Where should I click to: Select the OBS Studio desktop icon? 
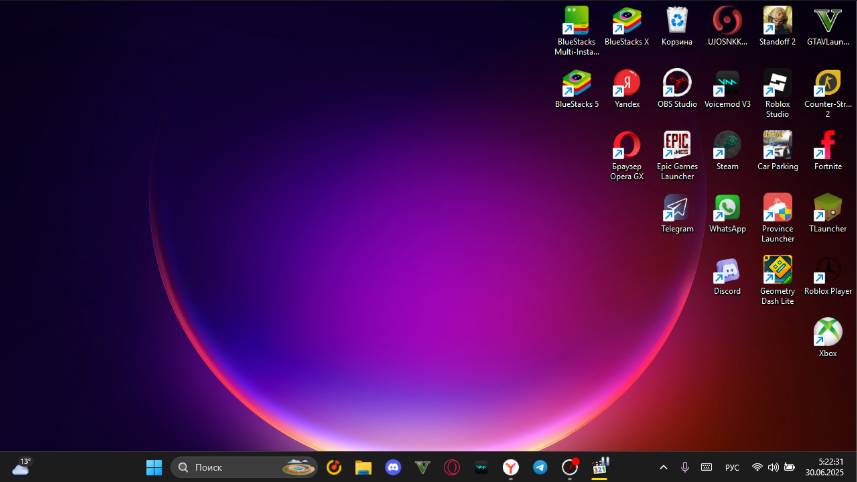pos(677,89)
